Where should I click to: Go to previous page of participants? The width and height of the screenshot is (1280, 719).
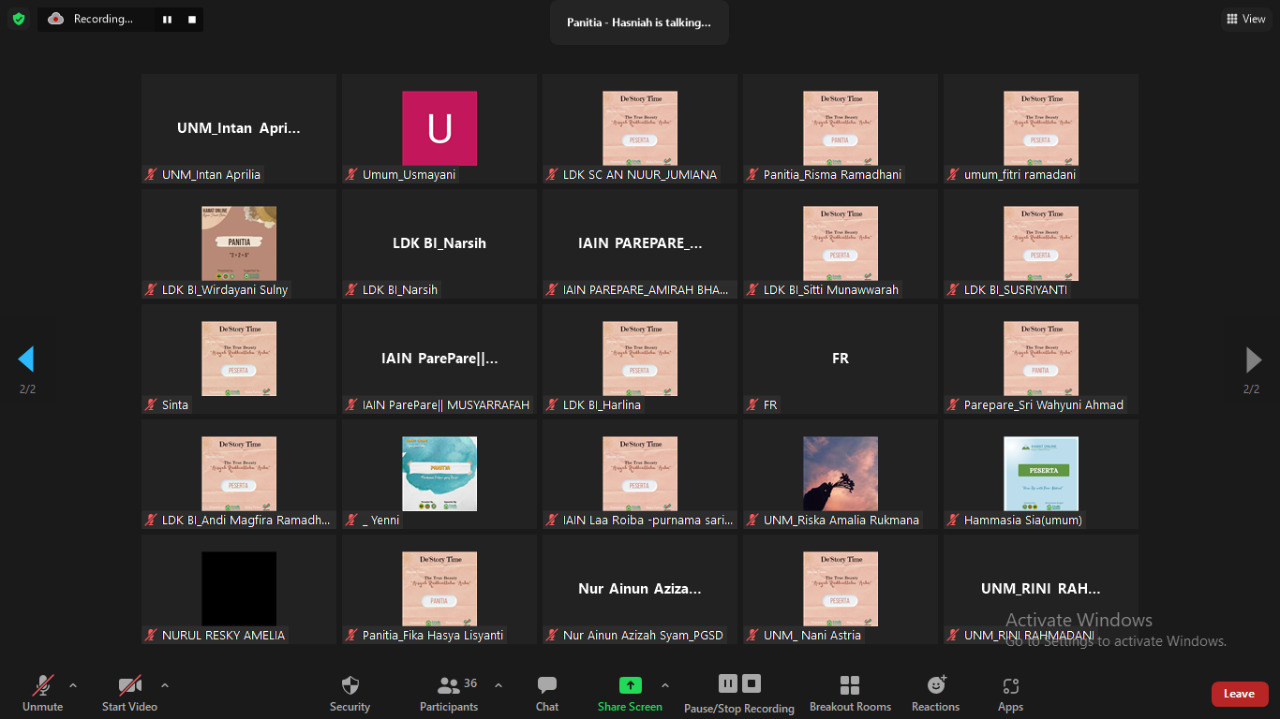click(27, 360)
